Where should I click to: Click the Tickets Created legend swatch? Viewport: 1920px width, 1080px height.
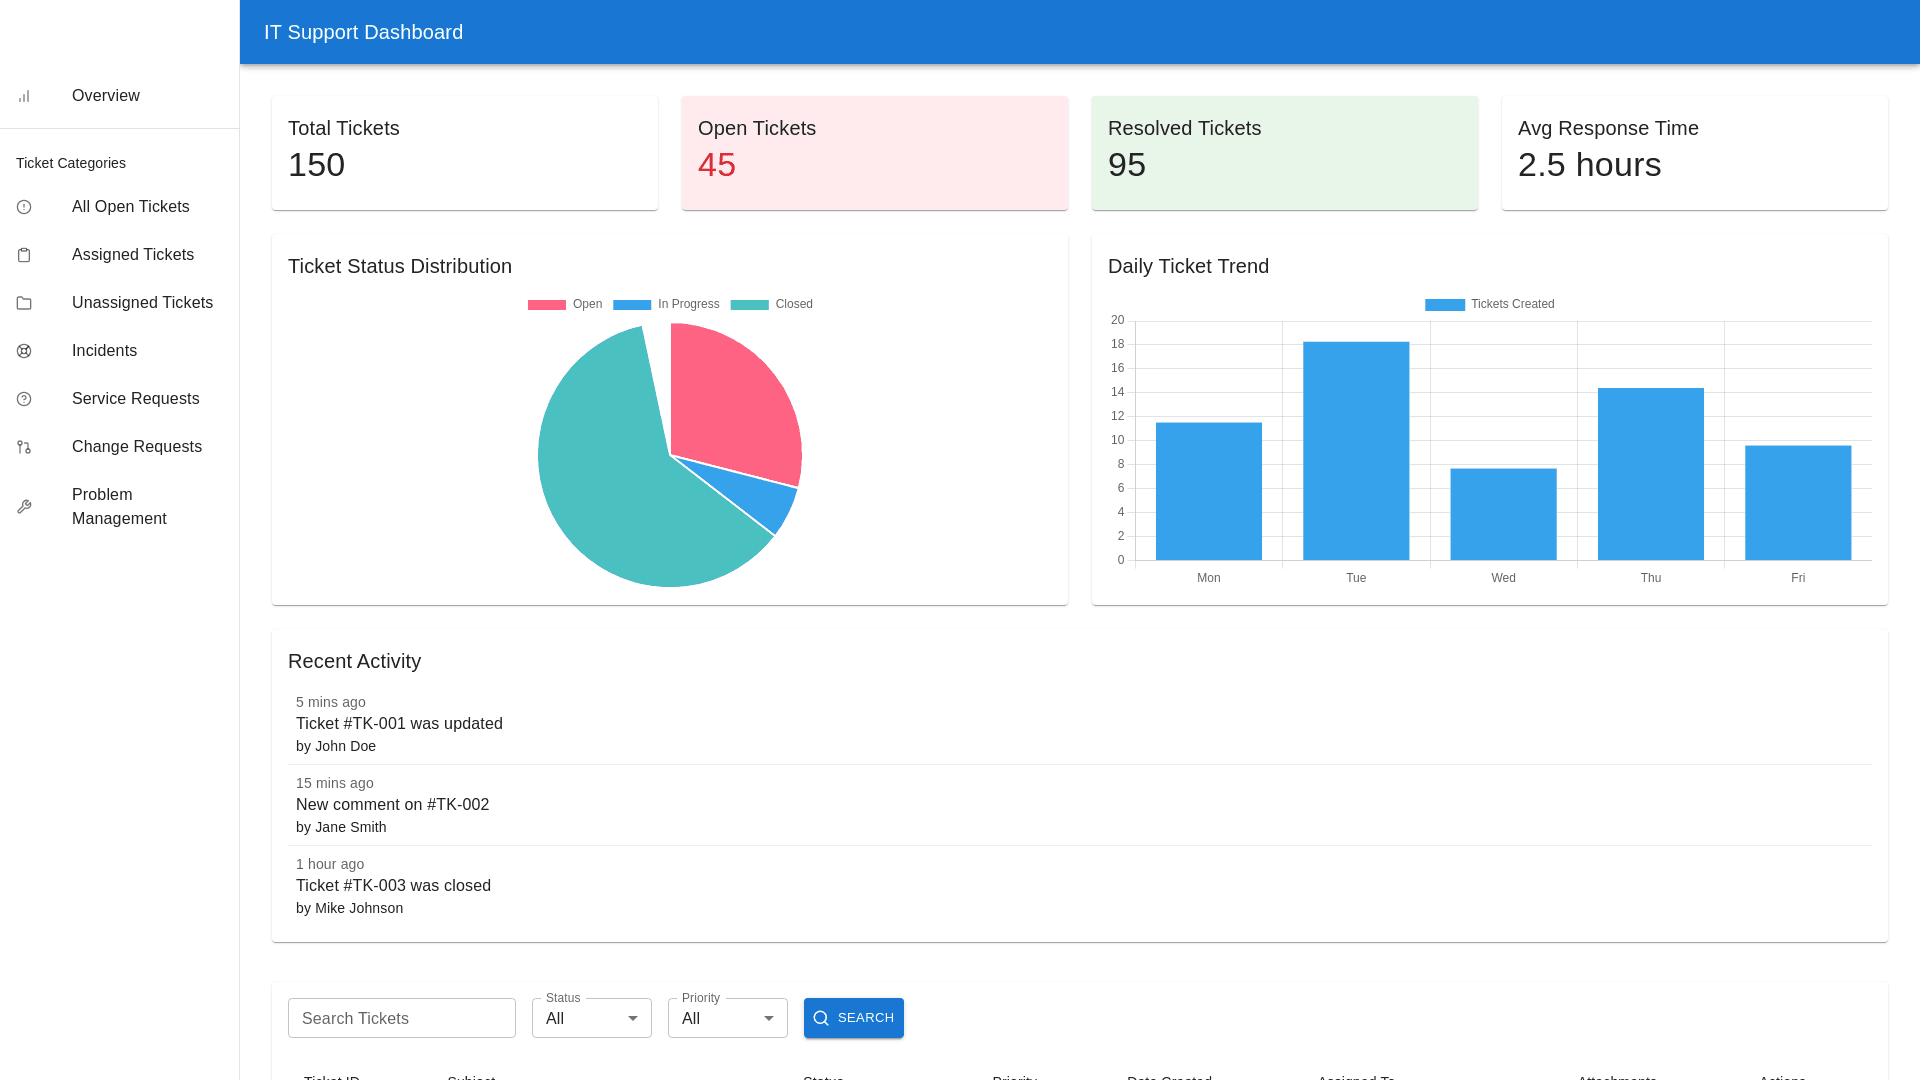1444,304
